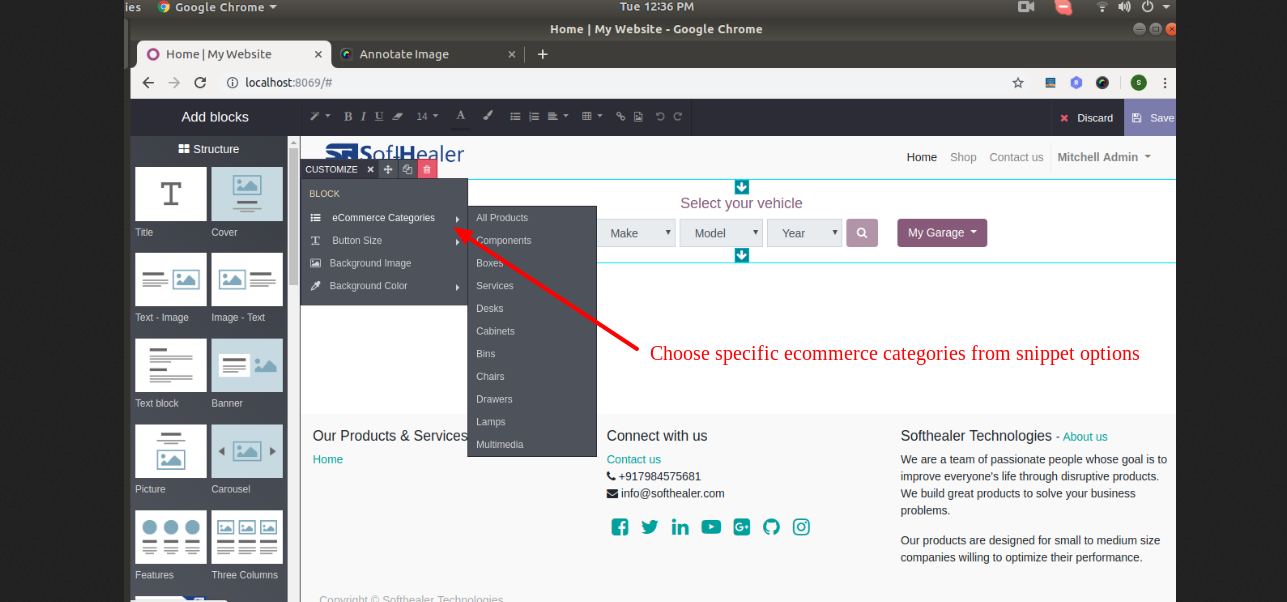Click the undo icon in editor toolbar
Screen dimensions: 1287x602
tap(660, 116)
